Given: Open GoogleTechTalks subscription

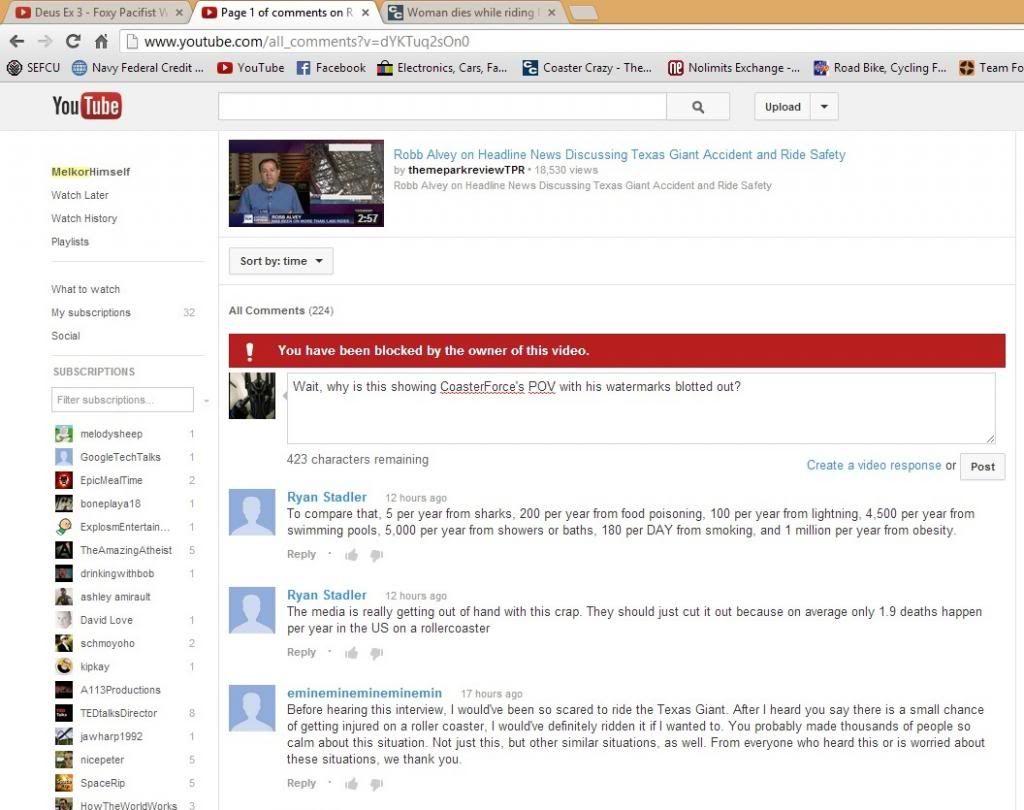Looking at the screenshot, I should (120, 457).
